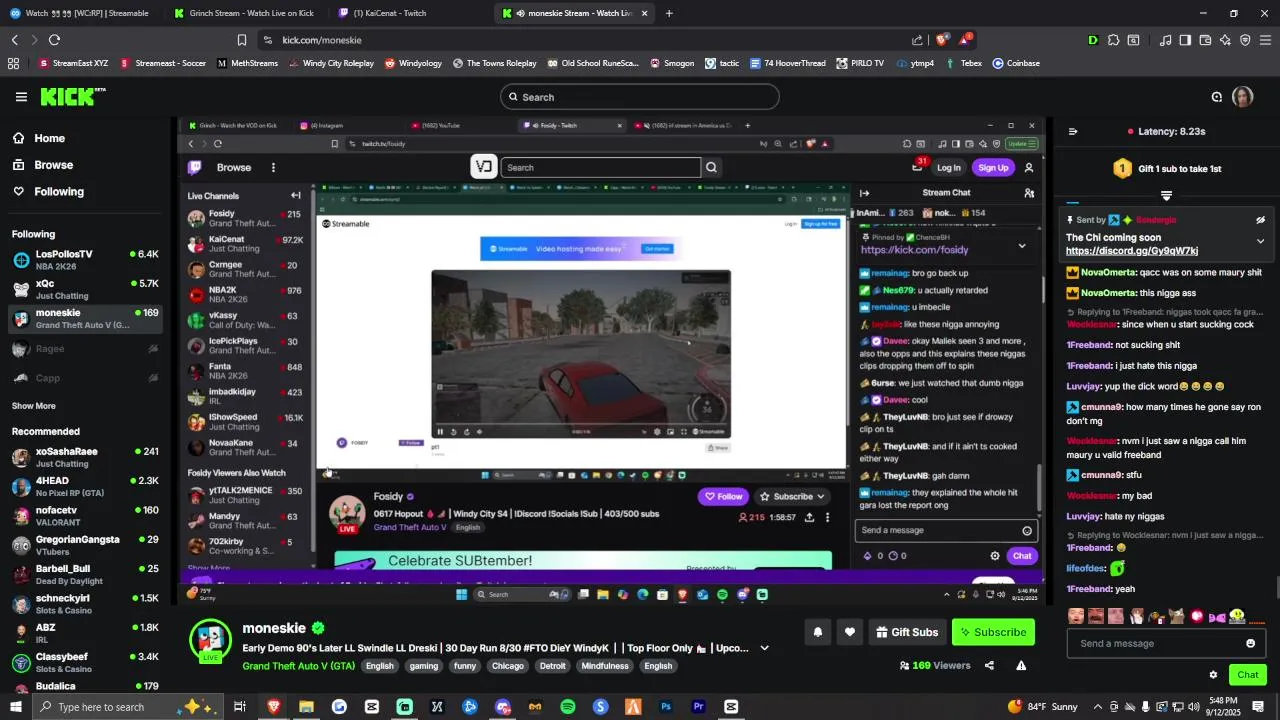1280x720 pixels.
Task: Click the notification bell for moneskie
Action: tap(818, 632)
